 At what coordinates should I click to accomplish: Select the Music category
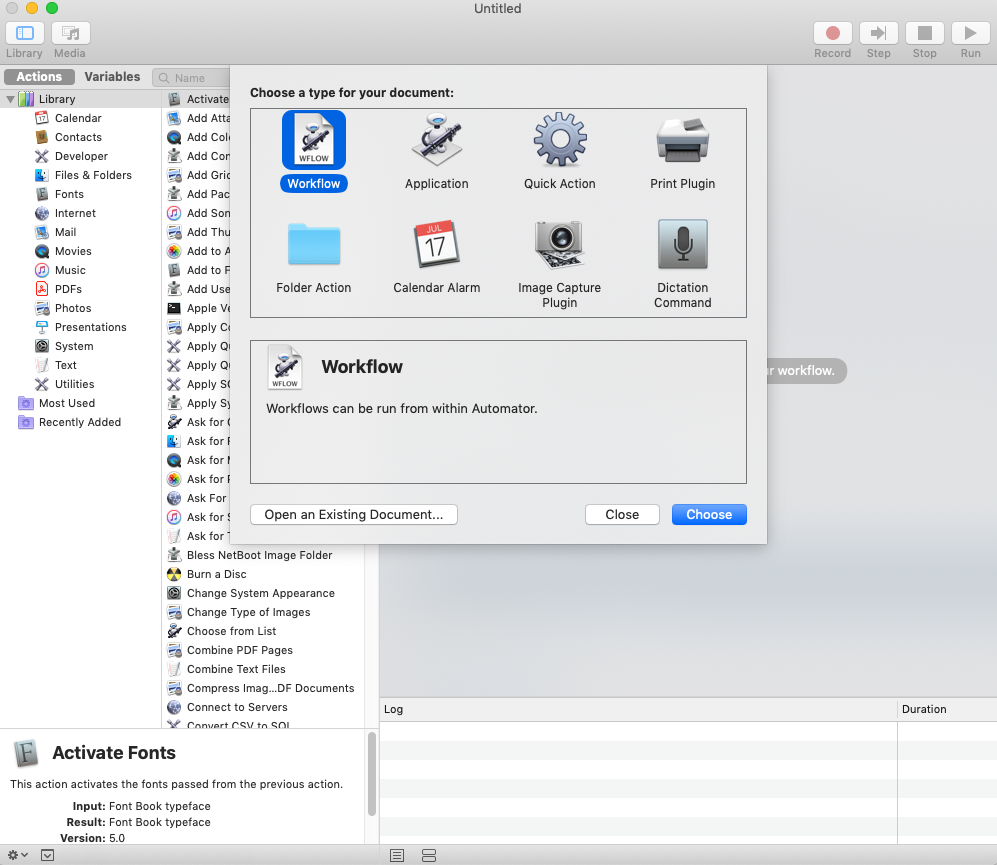pos(70,270)
